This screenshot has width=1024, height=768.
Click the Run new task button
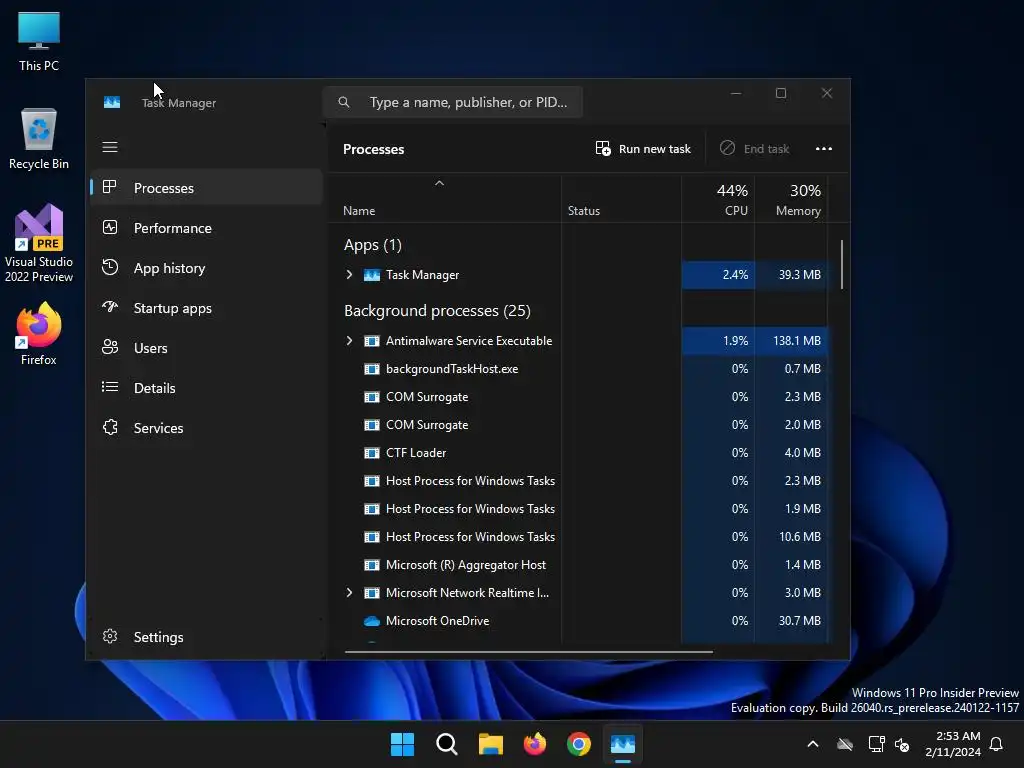click(643, 149)
